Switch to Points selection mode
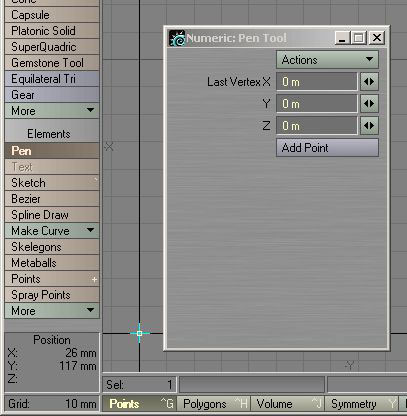407x416 pixels. point(140,404)
